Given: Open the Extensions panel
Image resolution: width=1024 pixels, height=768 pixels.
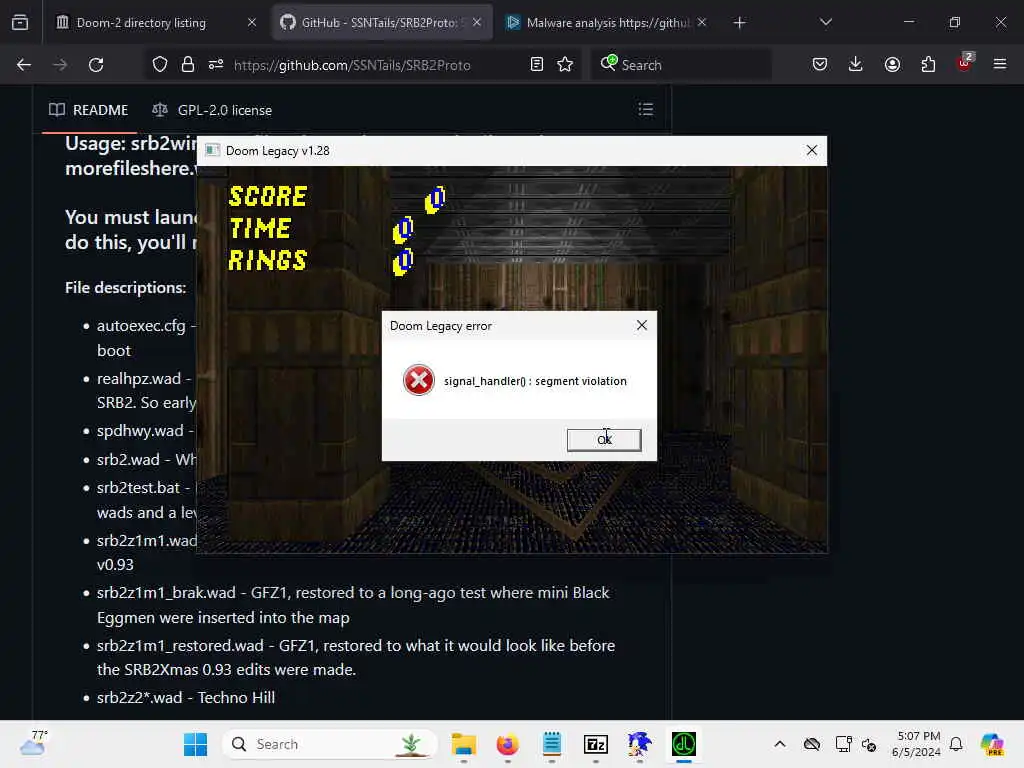Looking at the screenshot, I should (x=928, y=65).
